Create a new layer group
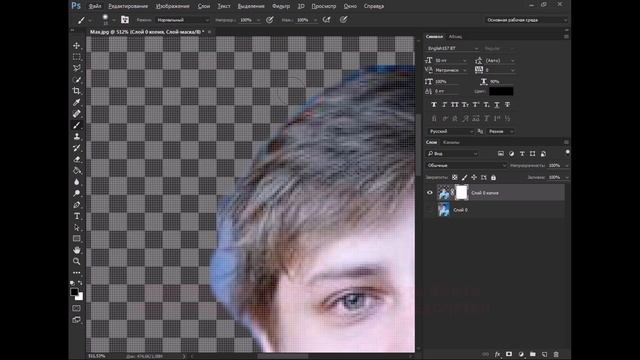This screenshot has width=640, height=360. point(533,354)
